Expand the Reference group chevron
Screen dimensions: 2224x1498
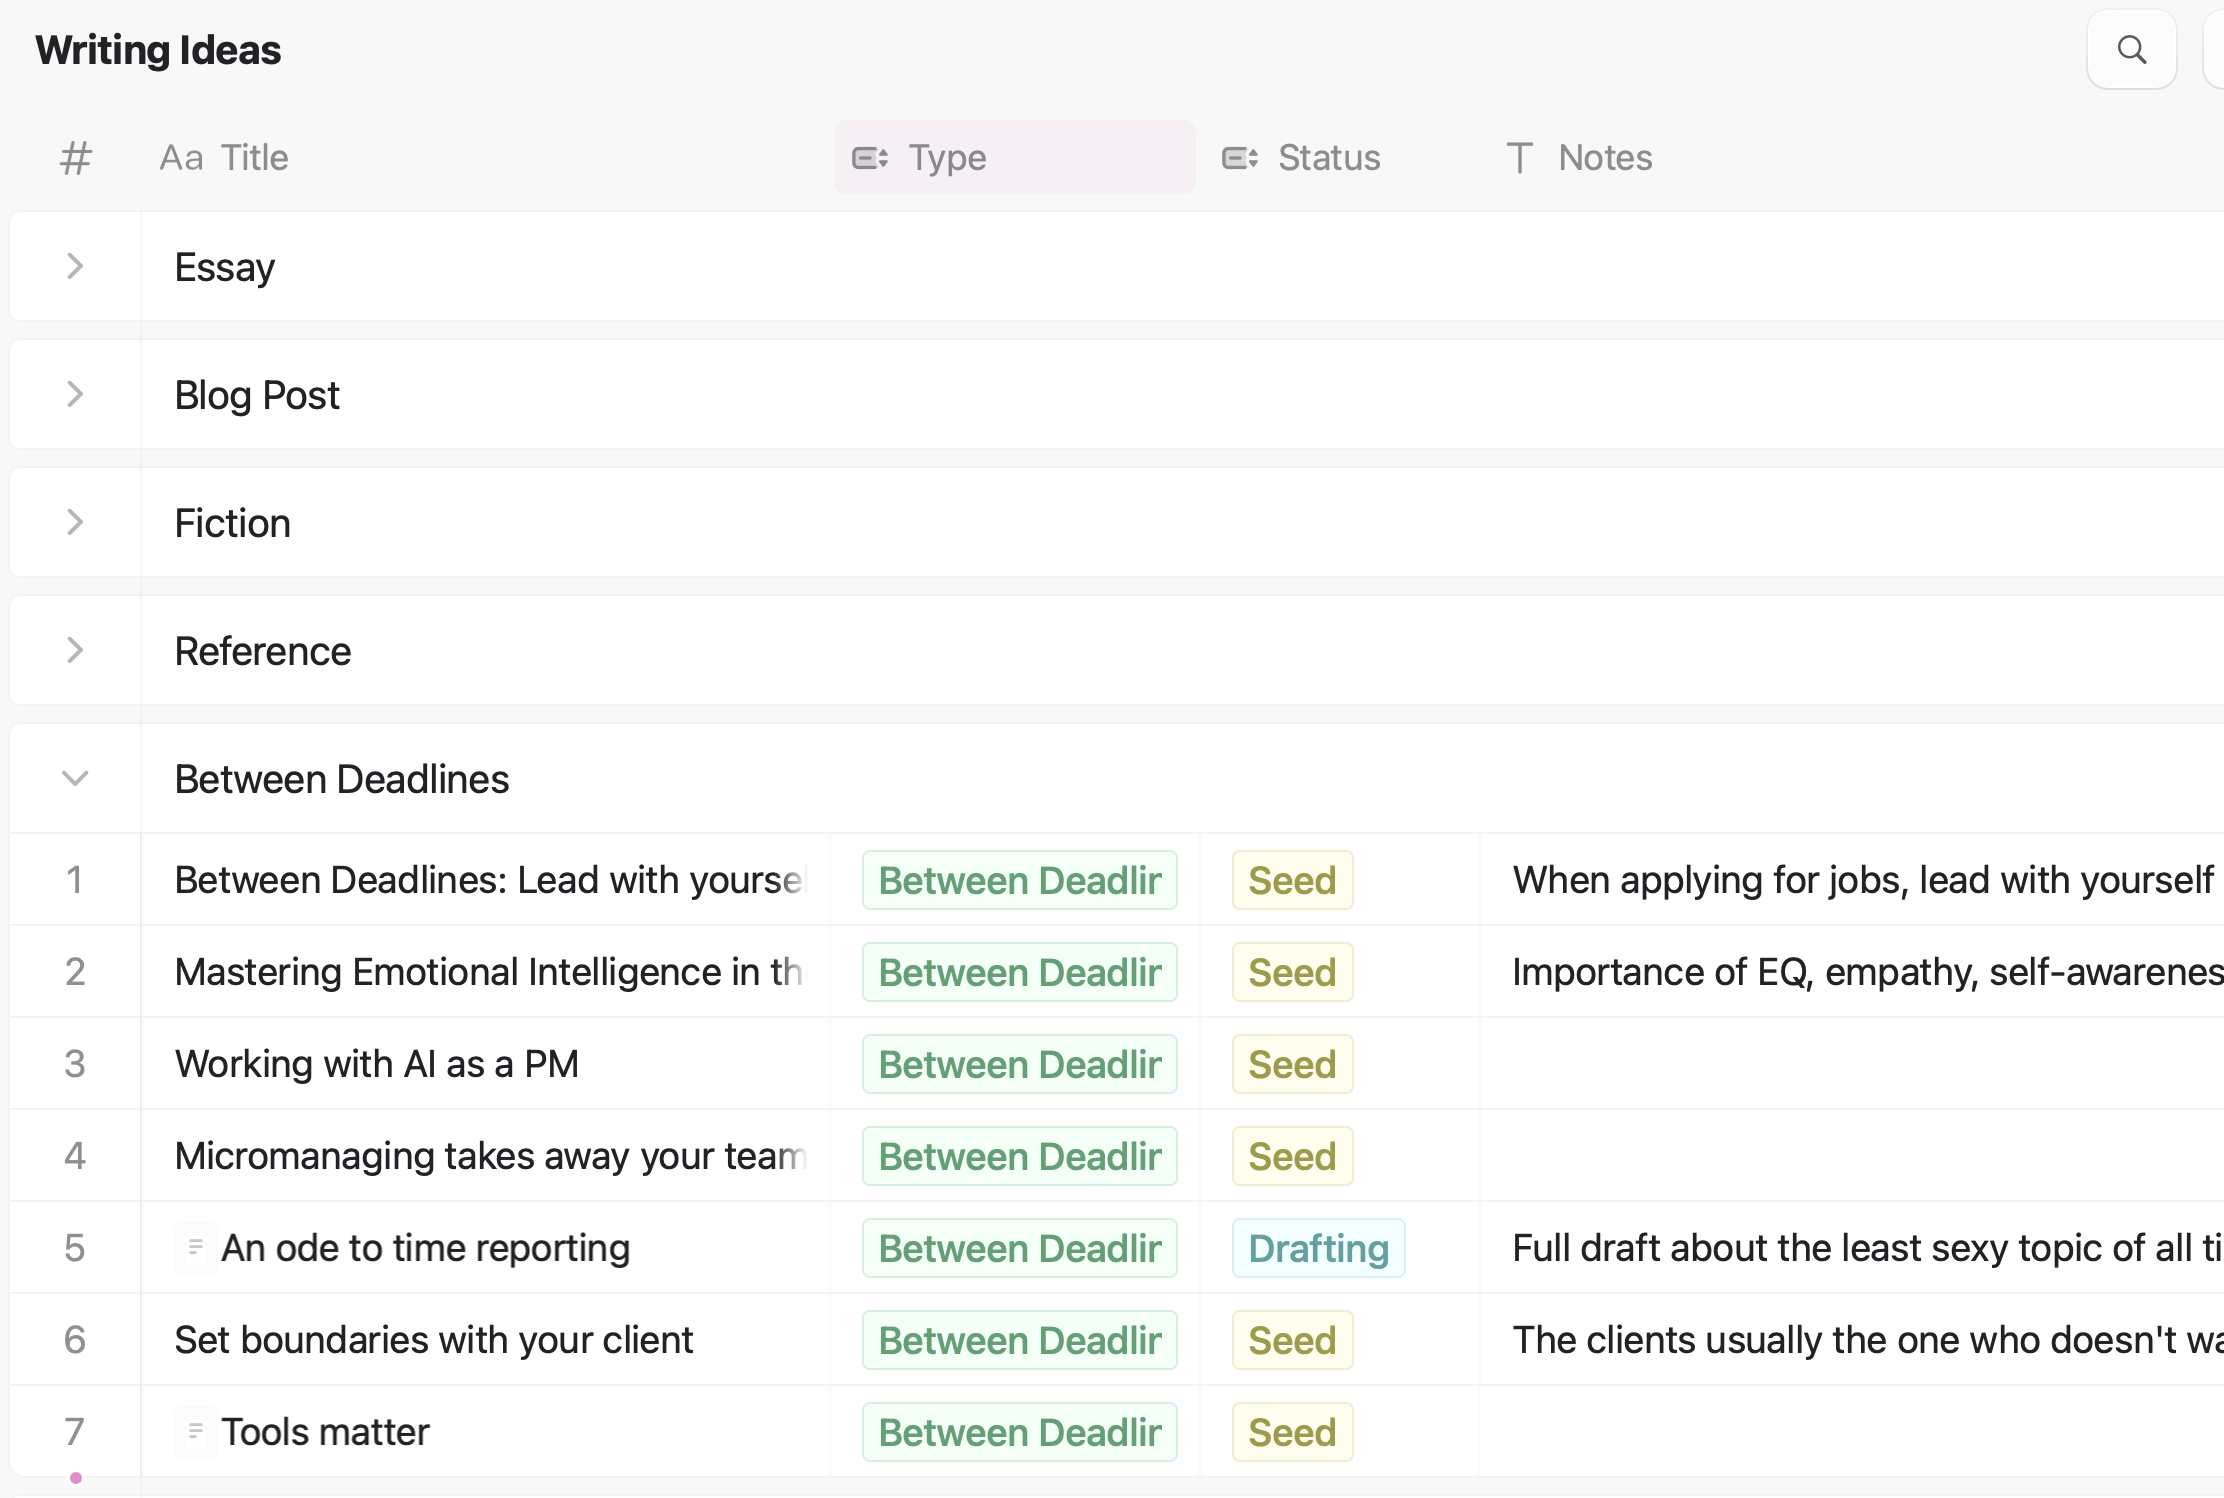[75, 650]
